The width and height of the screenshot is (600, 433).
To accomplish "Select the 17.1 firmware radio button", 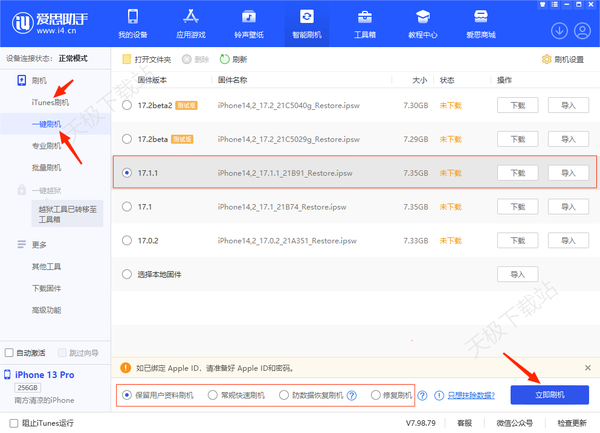I will click(x=127, y=207).
